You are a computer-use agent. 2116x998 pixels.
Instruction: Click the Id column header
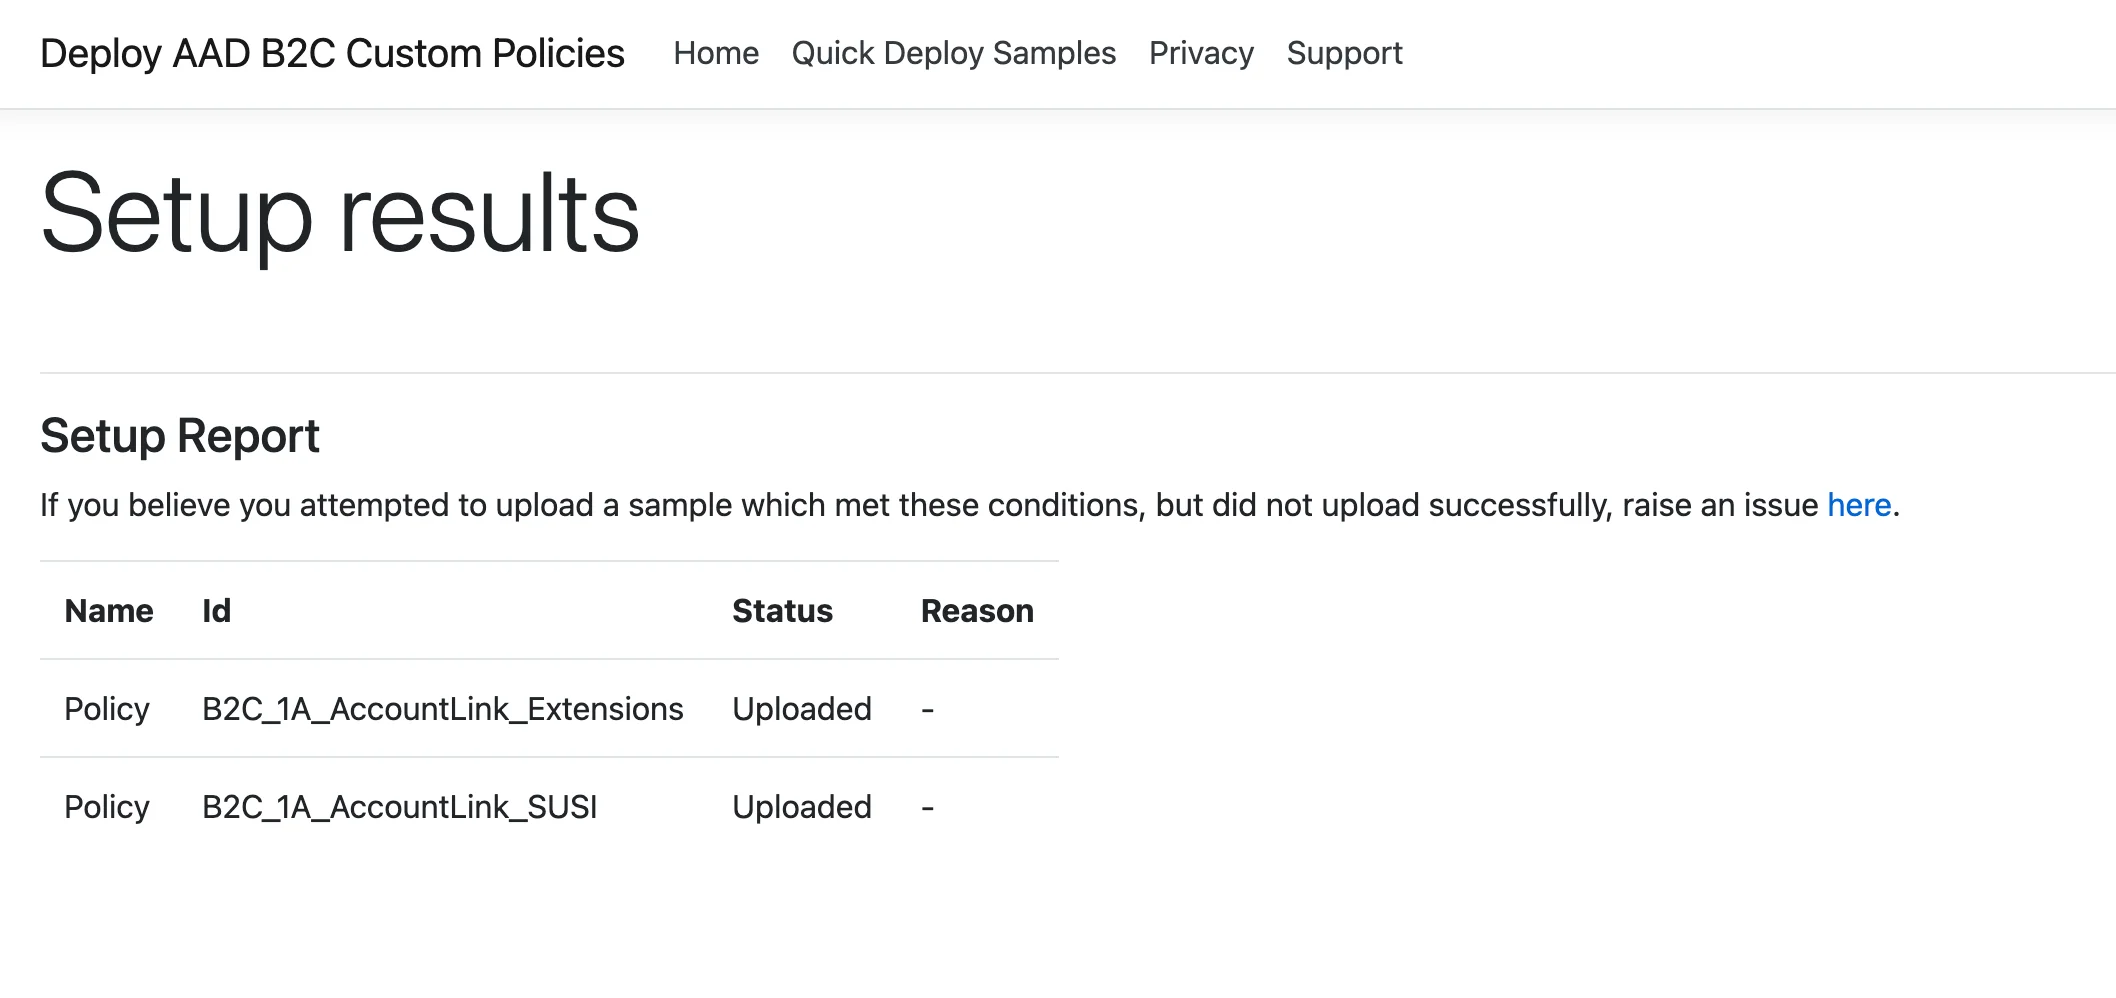tap(216, 611)
